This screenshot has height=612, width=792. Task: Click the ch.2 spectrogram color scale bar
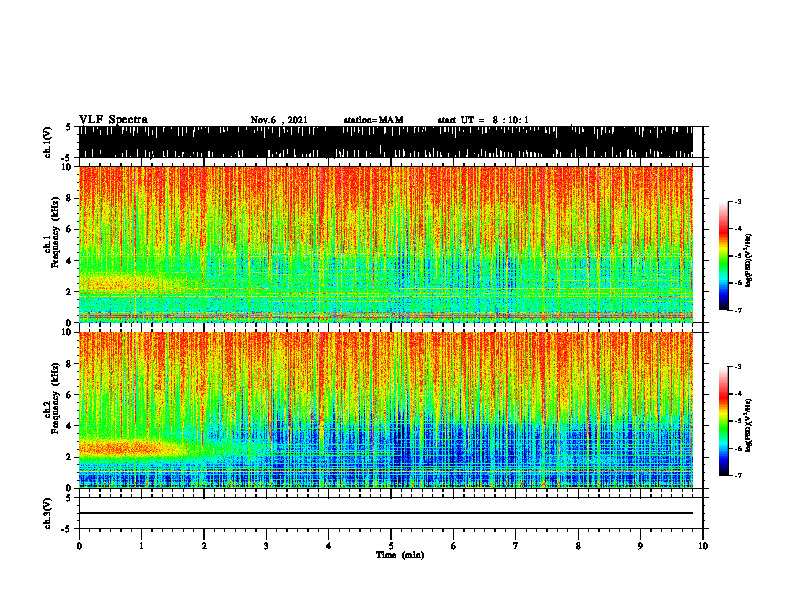[723, 421]
